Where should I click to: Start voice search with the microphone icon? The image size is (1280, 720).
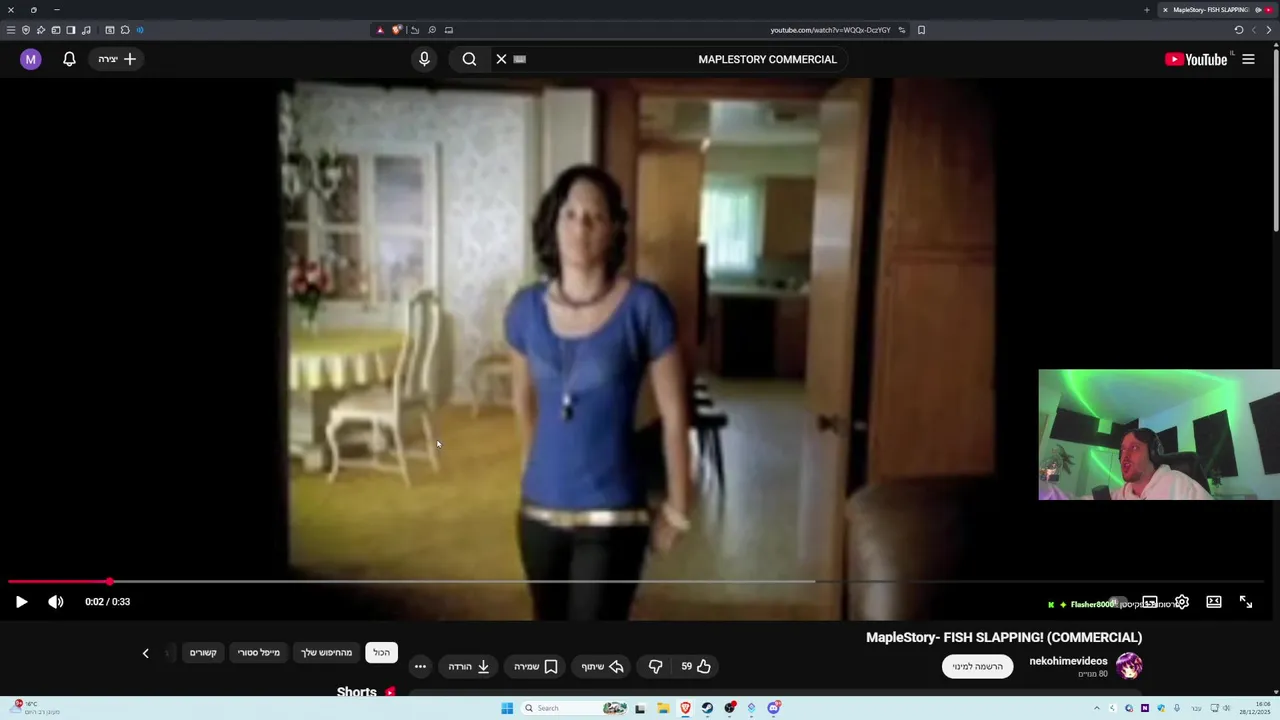coord(424,59)
